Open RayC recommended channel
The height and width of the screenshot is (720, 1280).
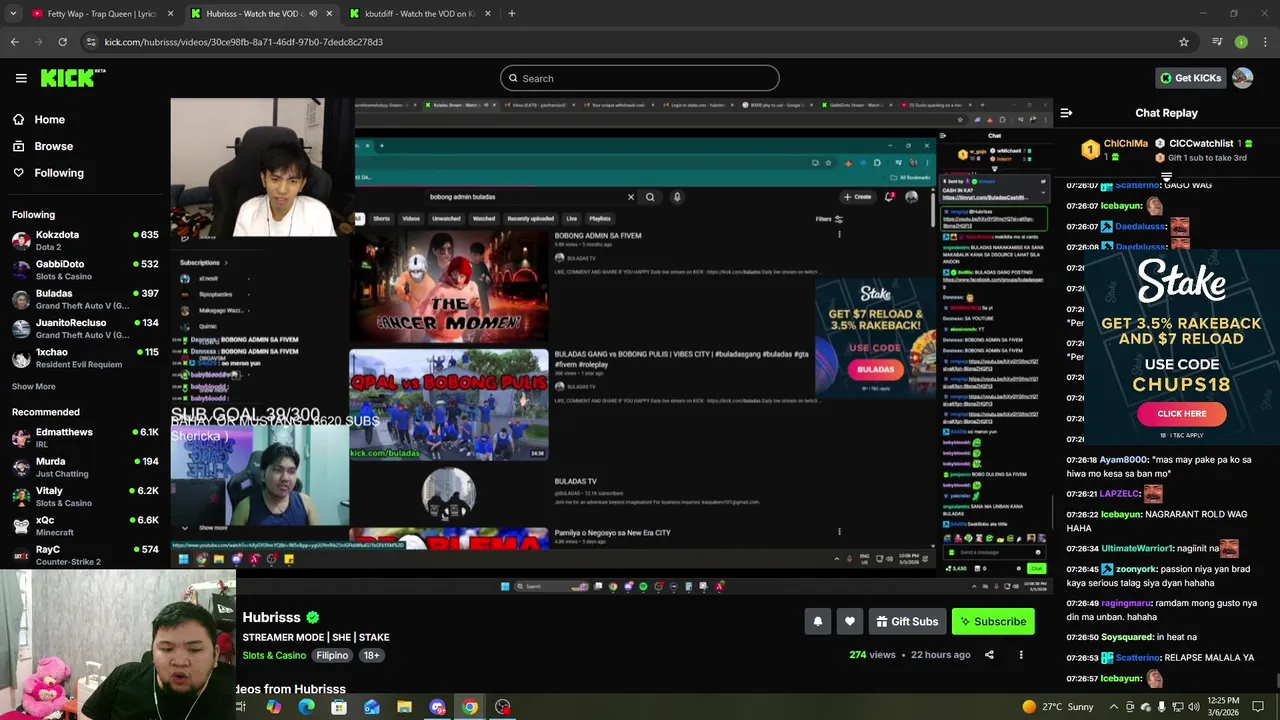[x=85, y=555]
